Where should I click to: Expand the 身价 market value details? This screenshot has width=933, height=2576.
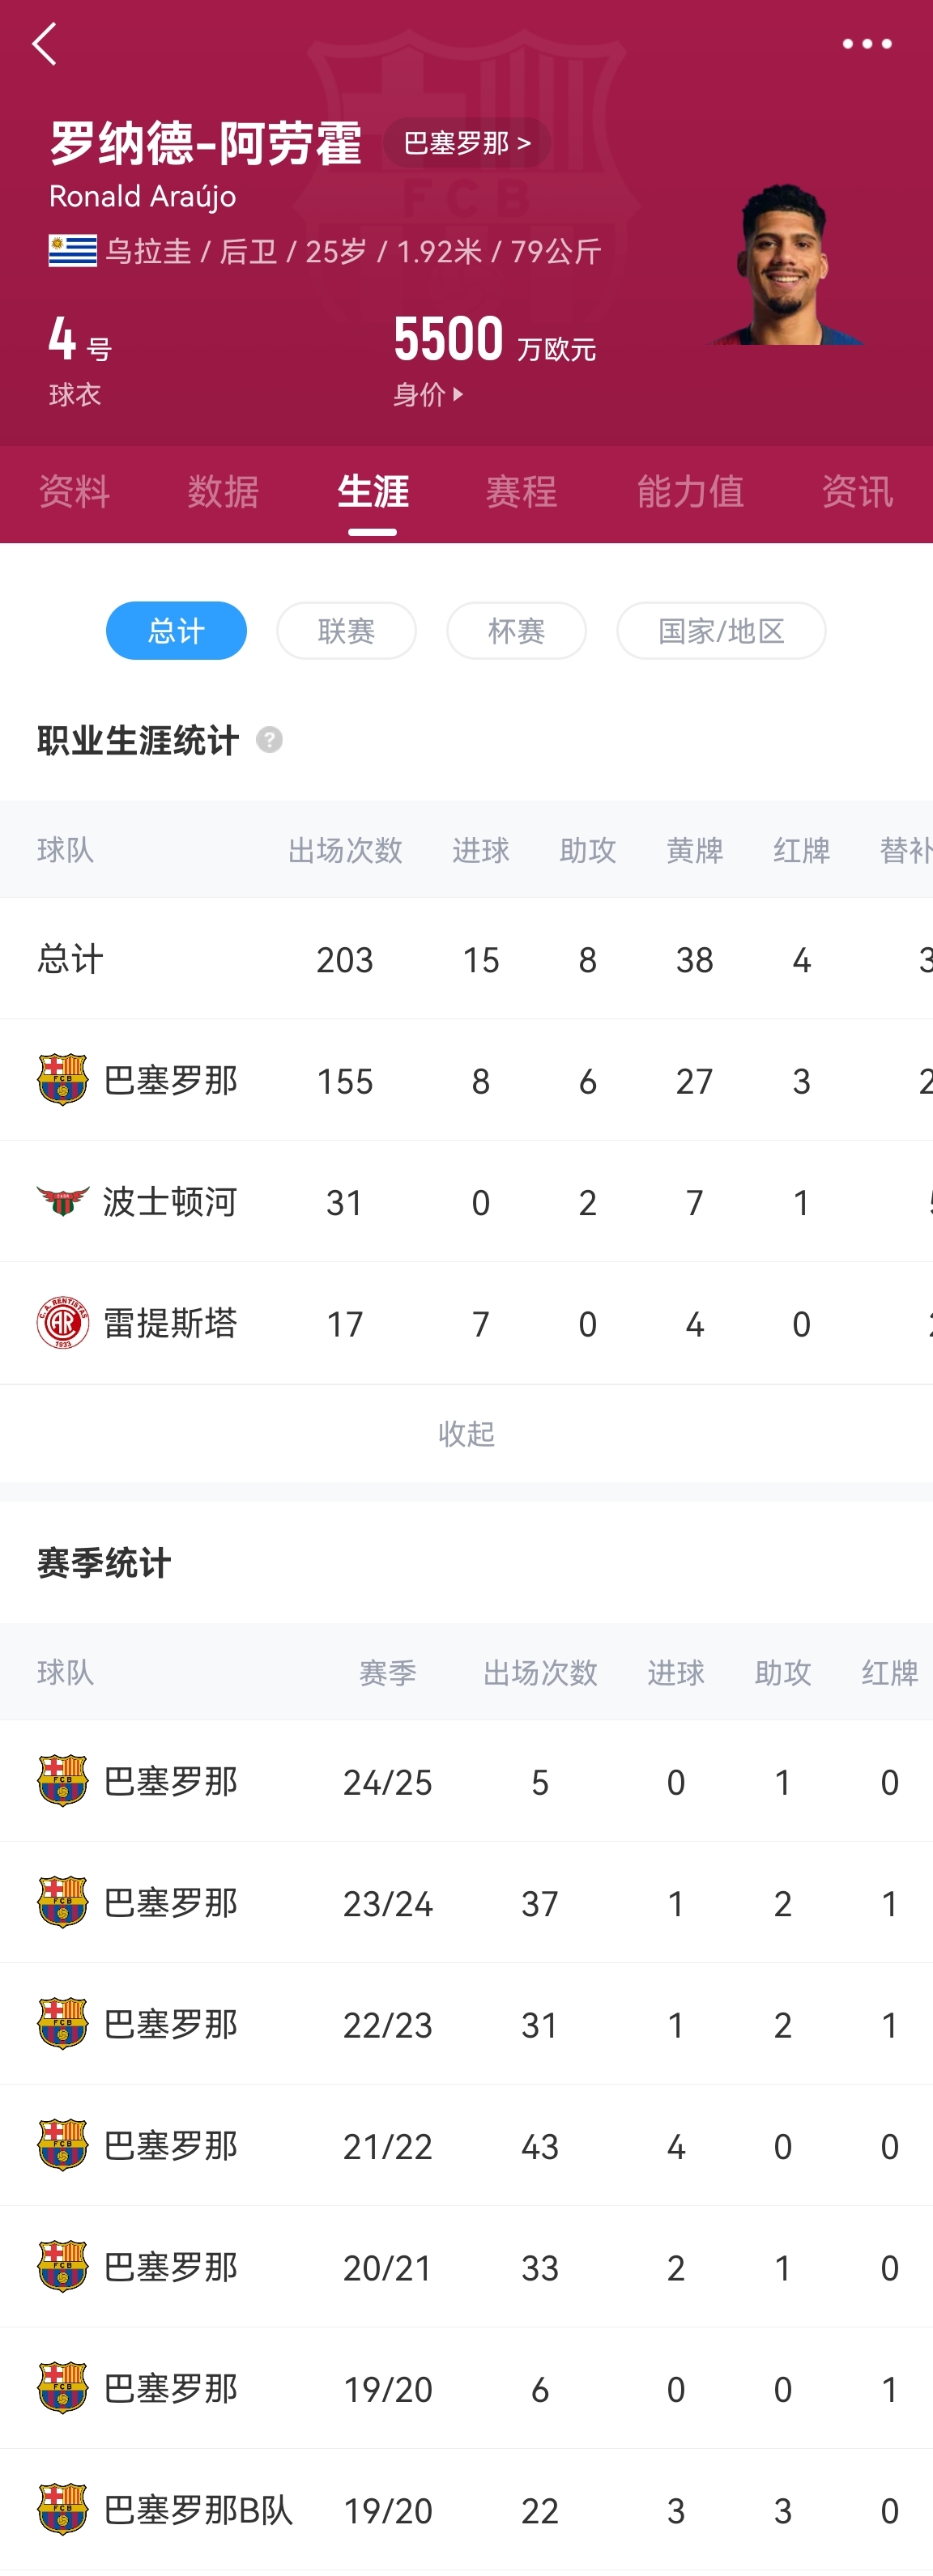pos(428,395)
